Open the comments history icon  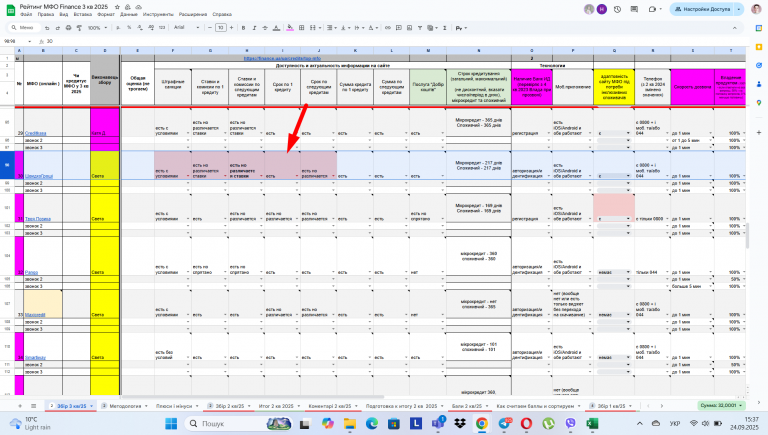[634, 9]
